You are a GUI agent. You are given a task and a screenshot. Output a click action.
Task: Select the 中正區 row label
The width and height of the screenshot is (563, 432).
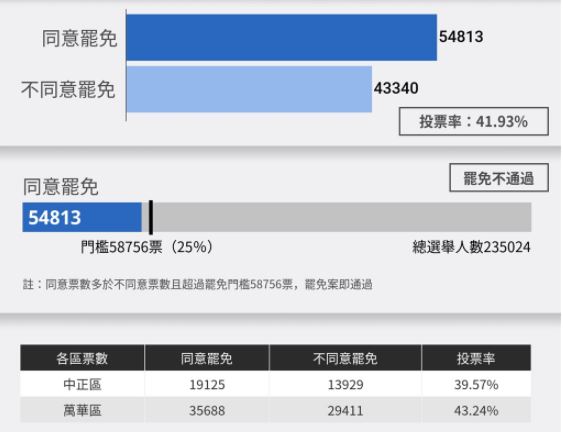(82, 384)
